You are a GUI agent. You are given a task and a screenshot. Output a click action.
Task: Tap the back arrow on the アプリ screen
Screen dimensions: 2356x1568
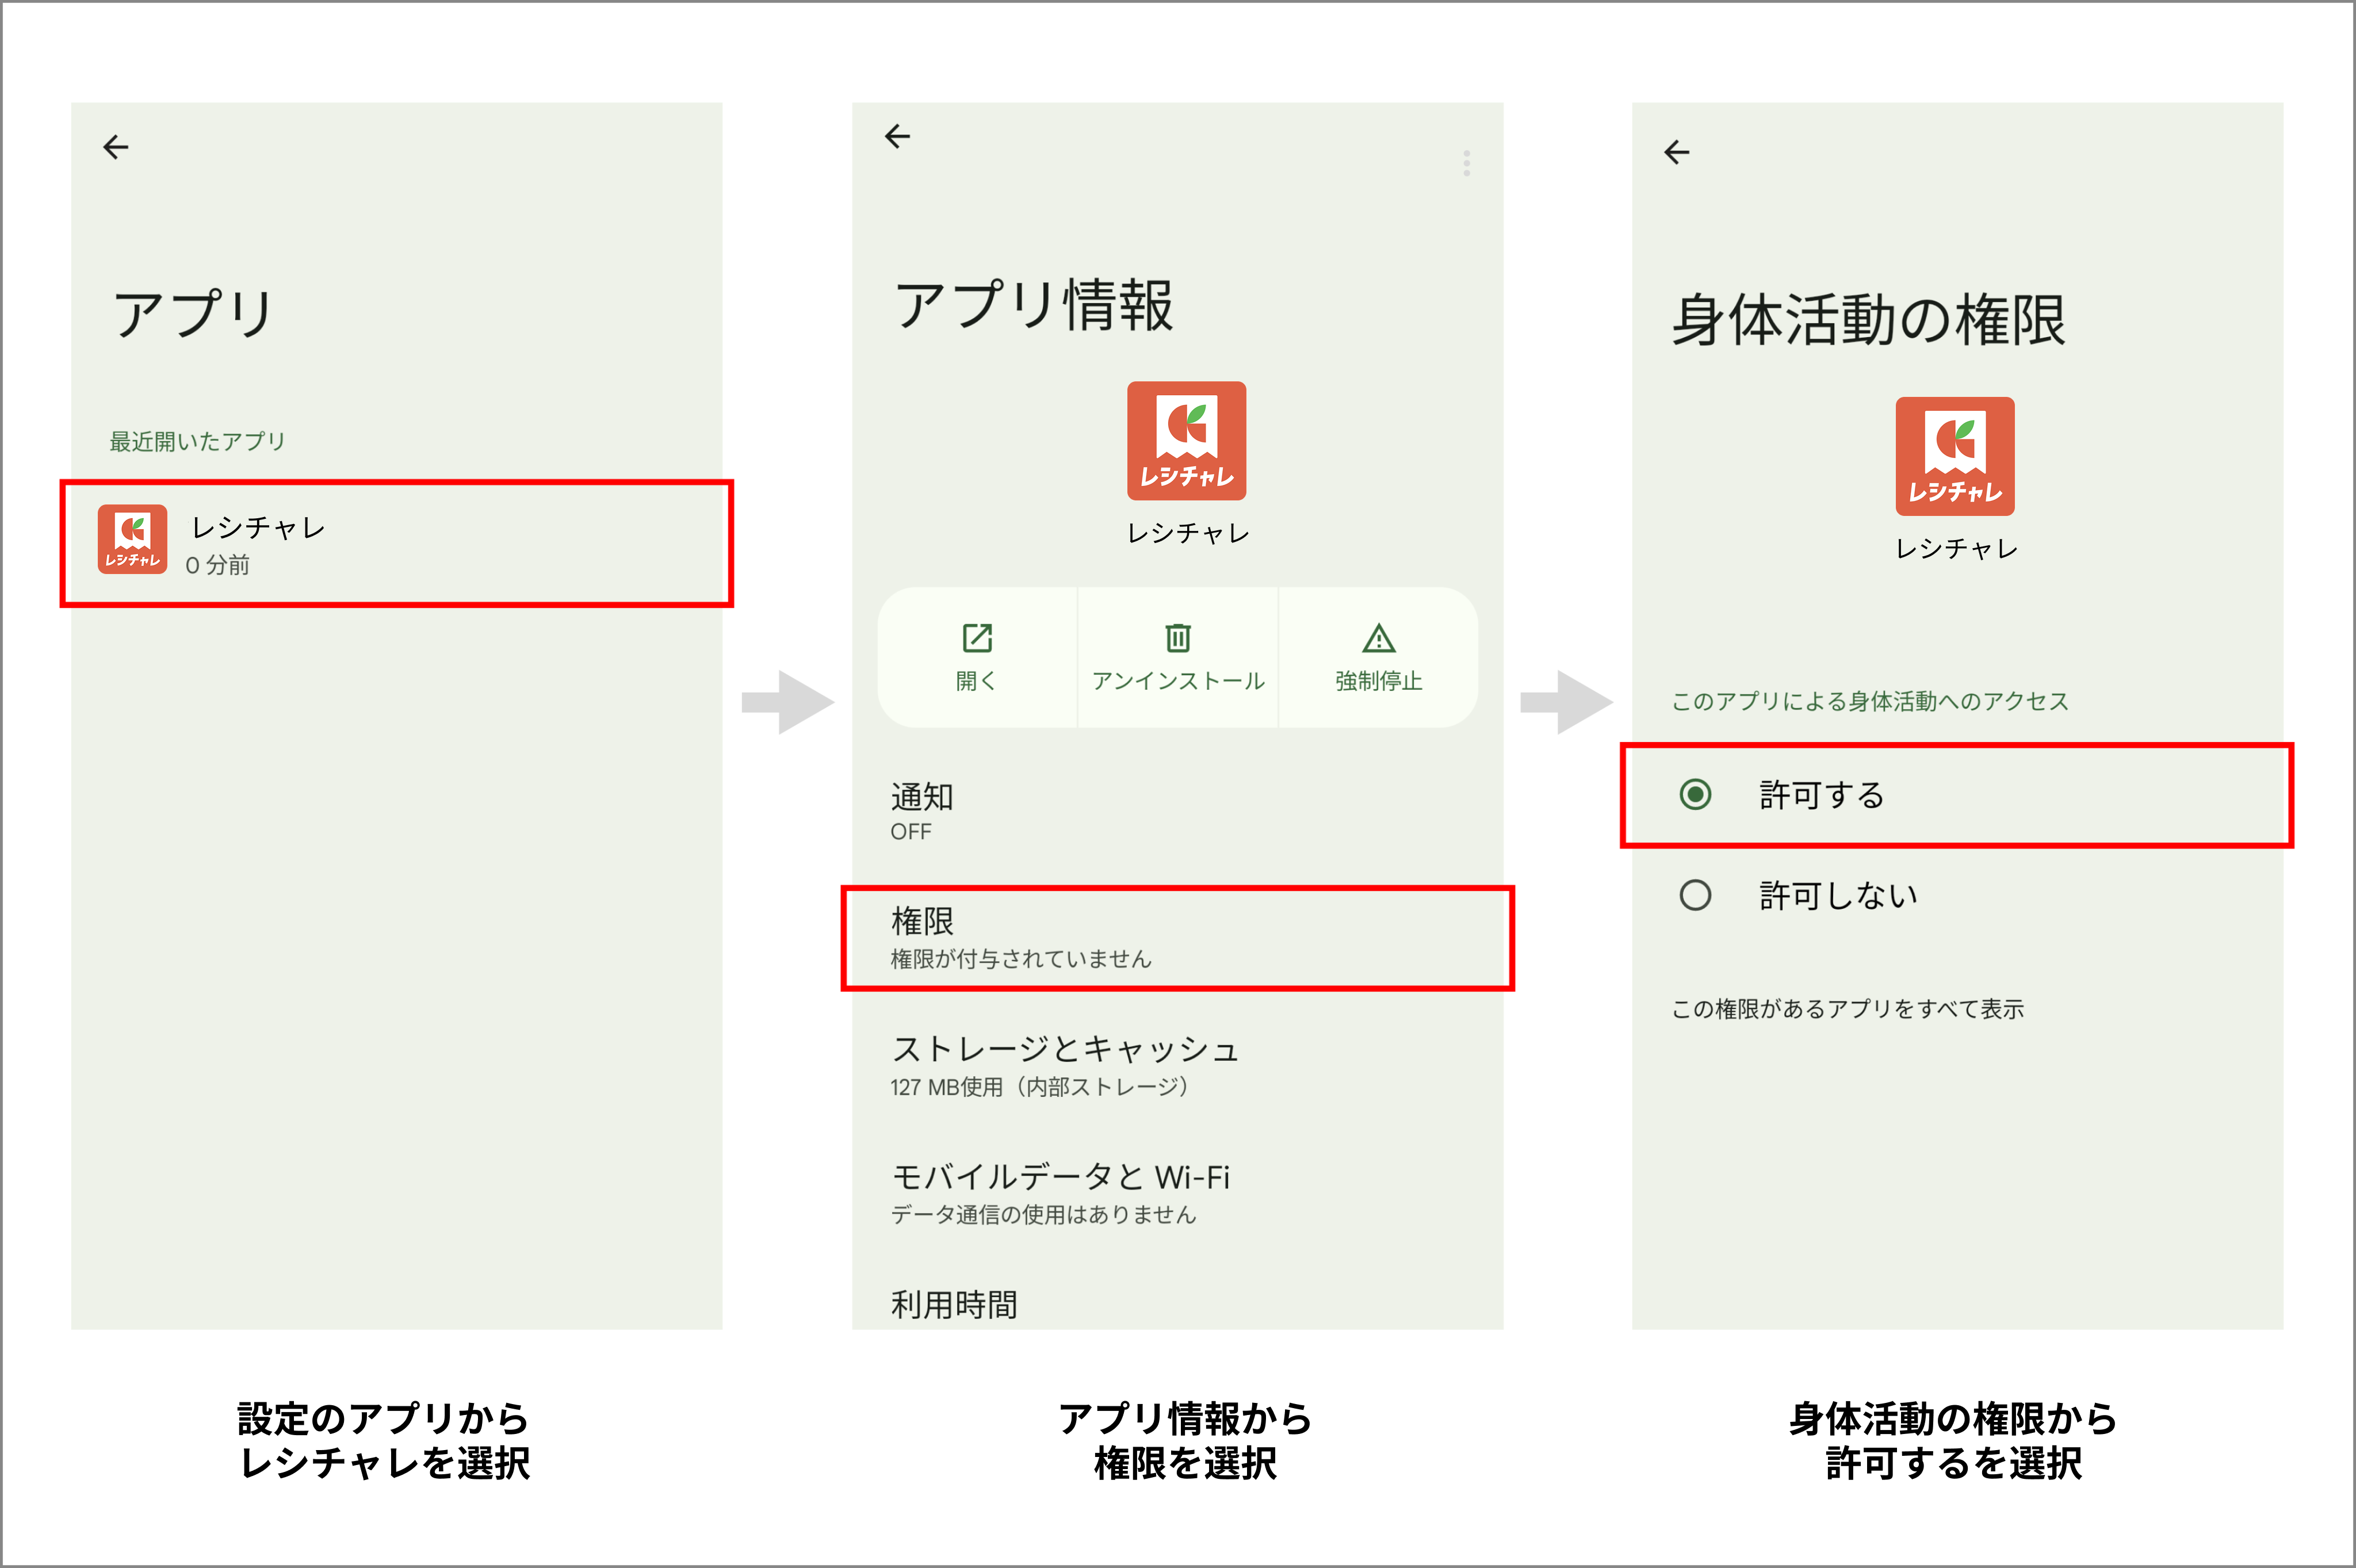pos(117,147)
